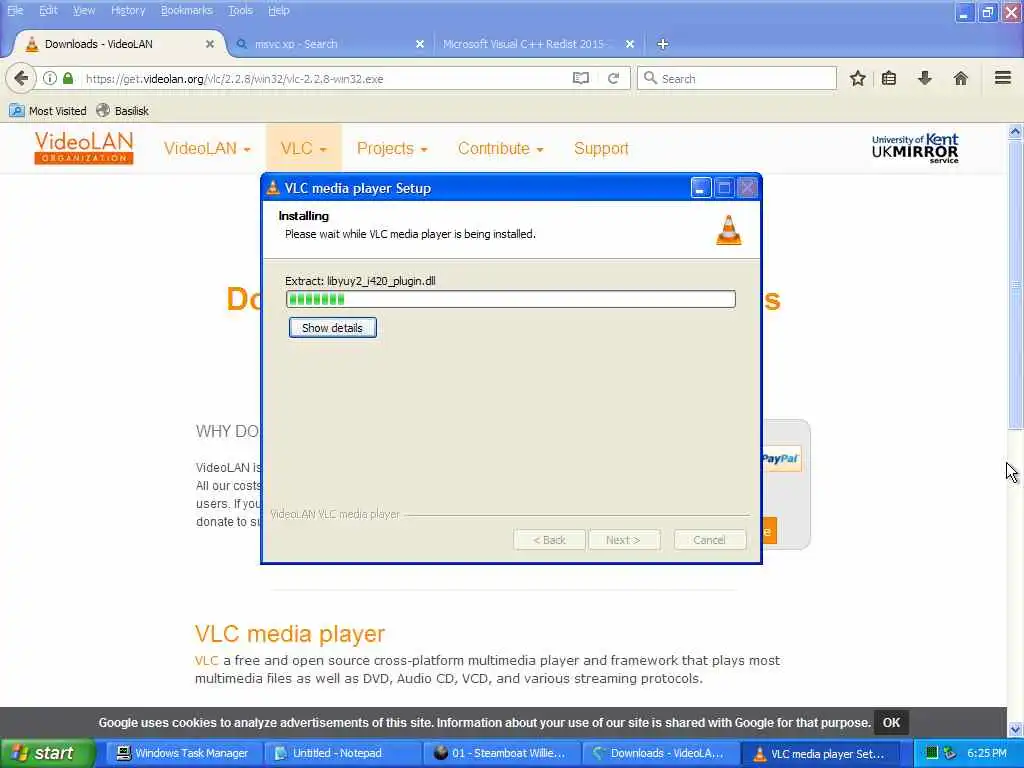Go to home page icon
Image resolution: width=1024 pixels, height=768 pixels.
960,78
